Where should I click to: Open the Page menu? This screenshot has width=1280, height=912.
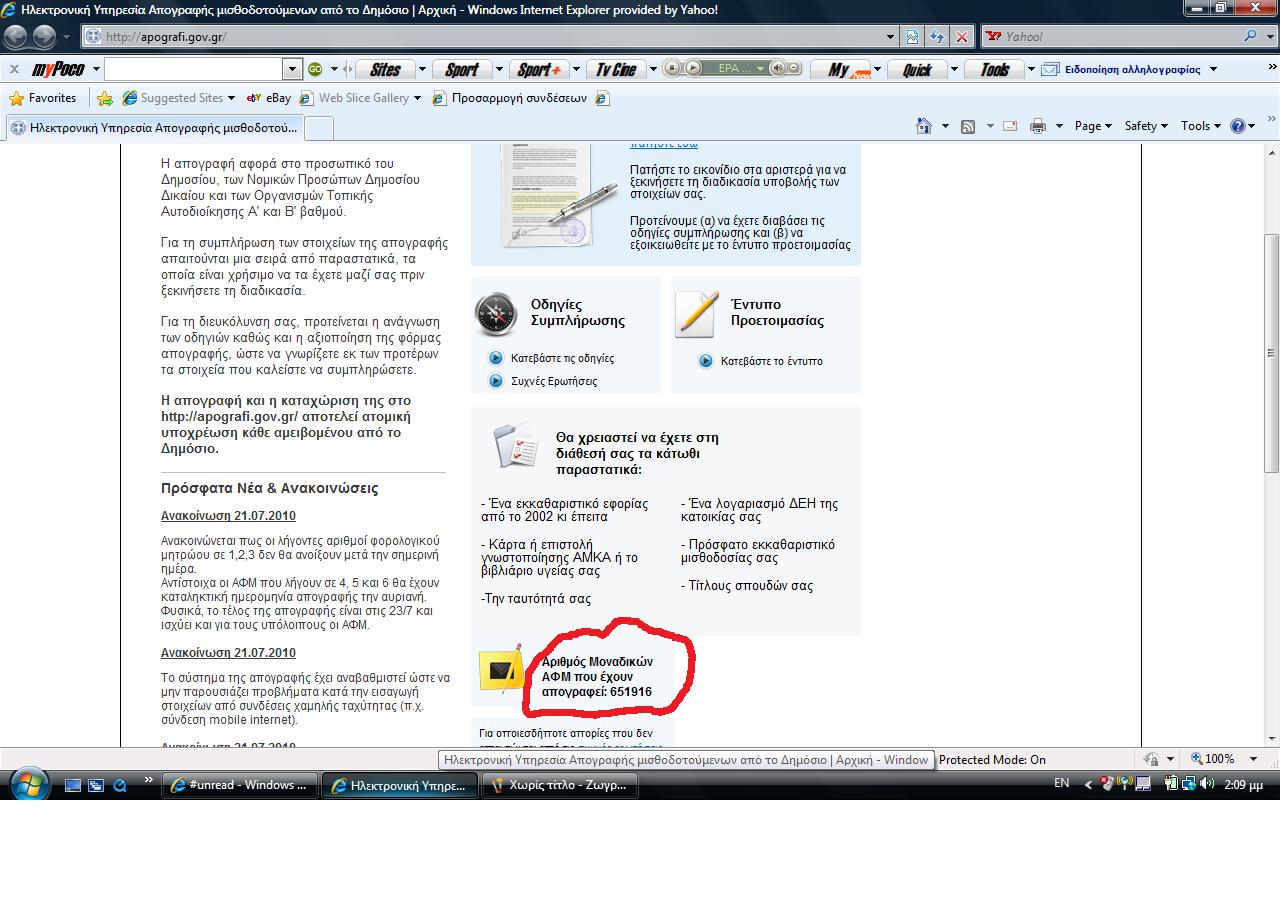coord(1093,126)
